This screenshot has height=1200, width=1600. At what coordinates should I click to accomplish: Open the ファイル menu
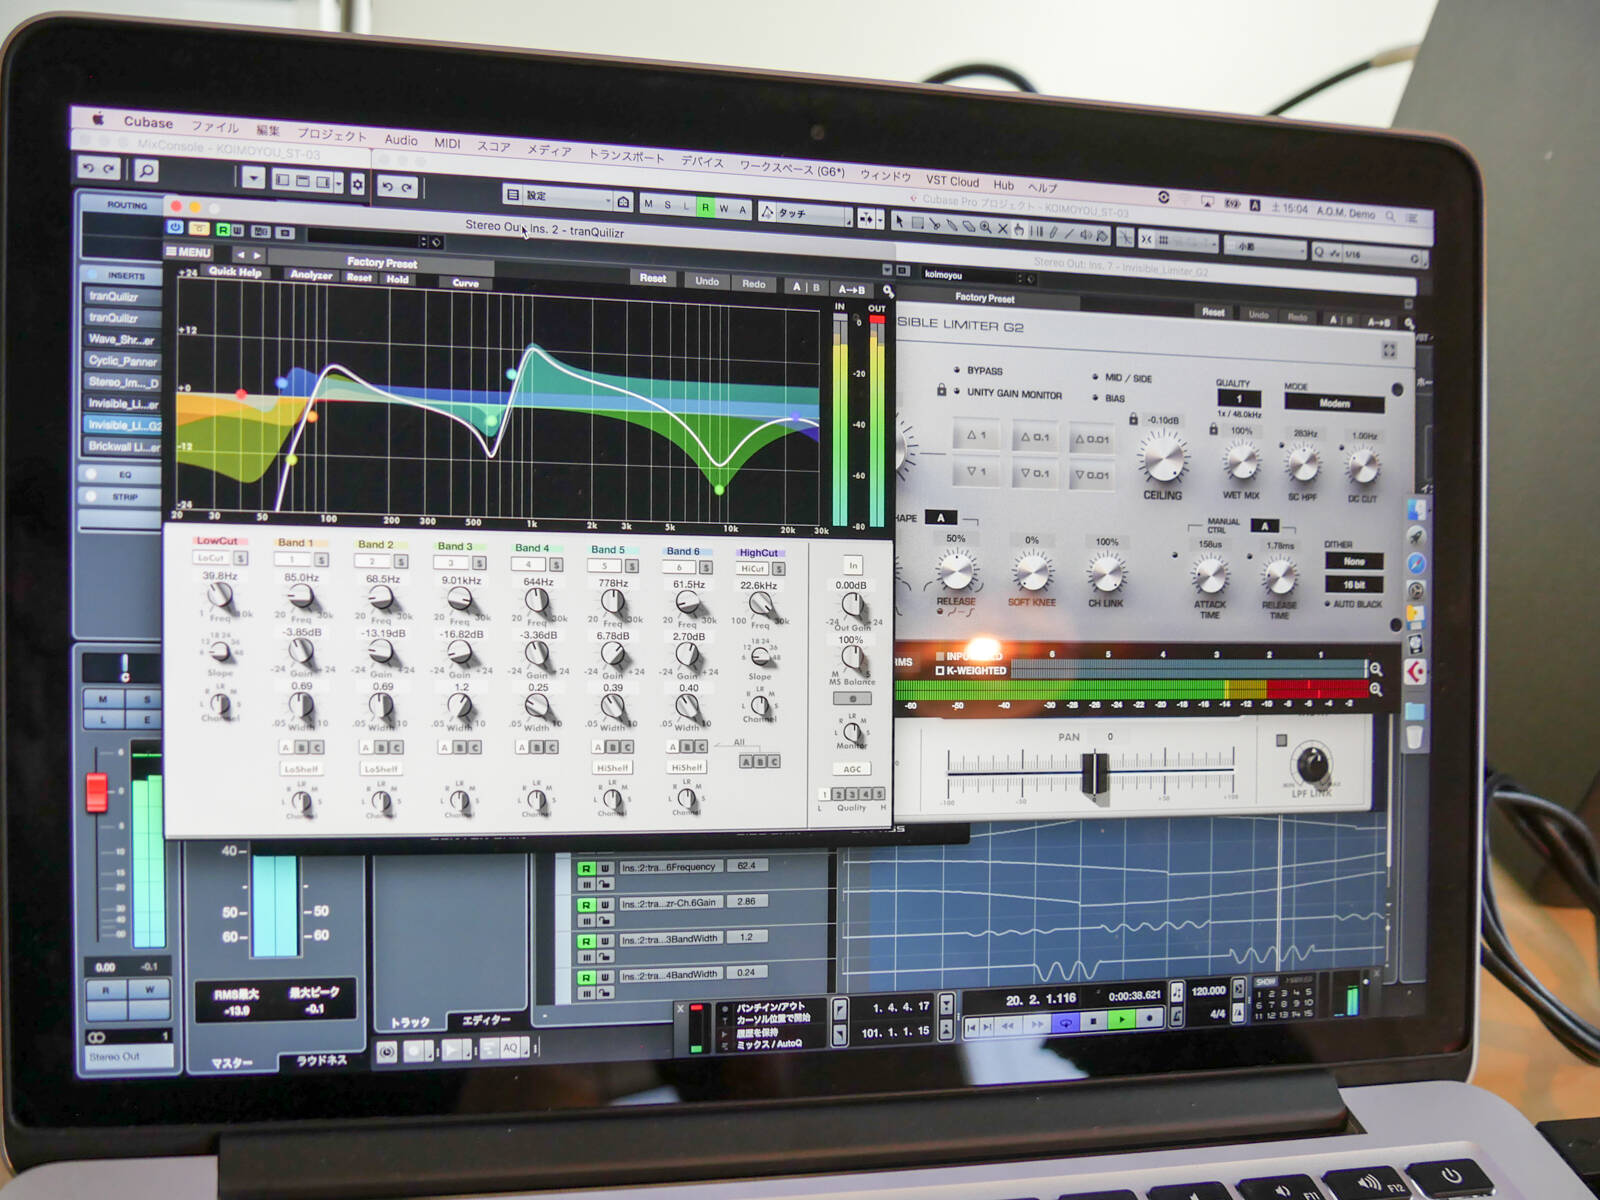pyautogui.click(x=214, y=127)
